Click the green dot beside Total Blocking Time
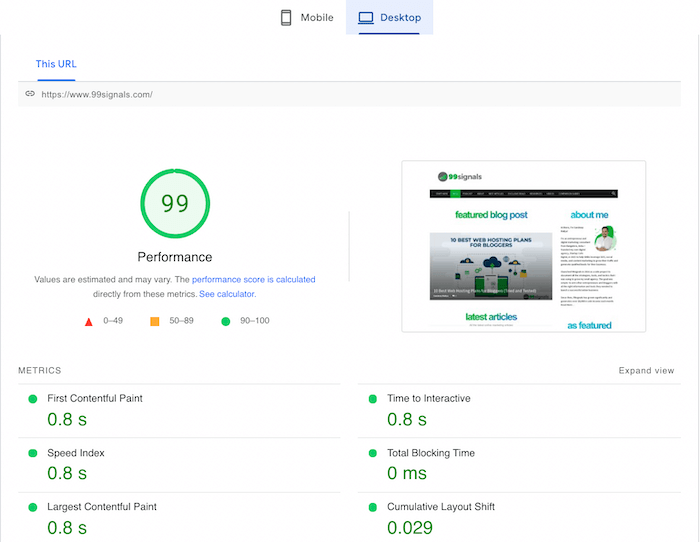 [373, 453]
